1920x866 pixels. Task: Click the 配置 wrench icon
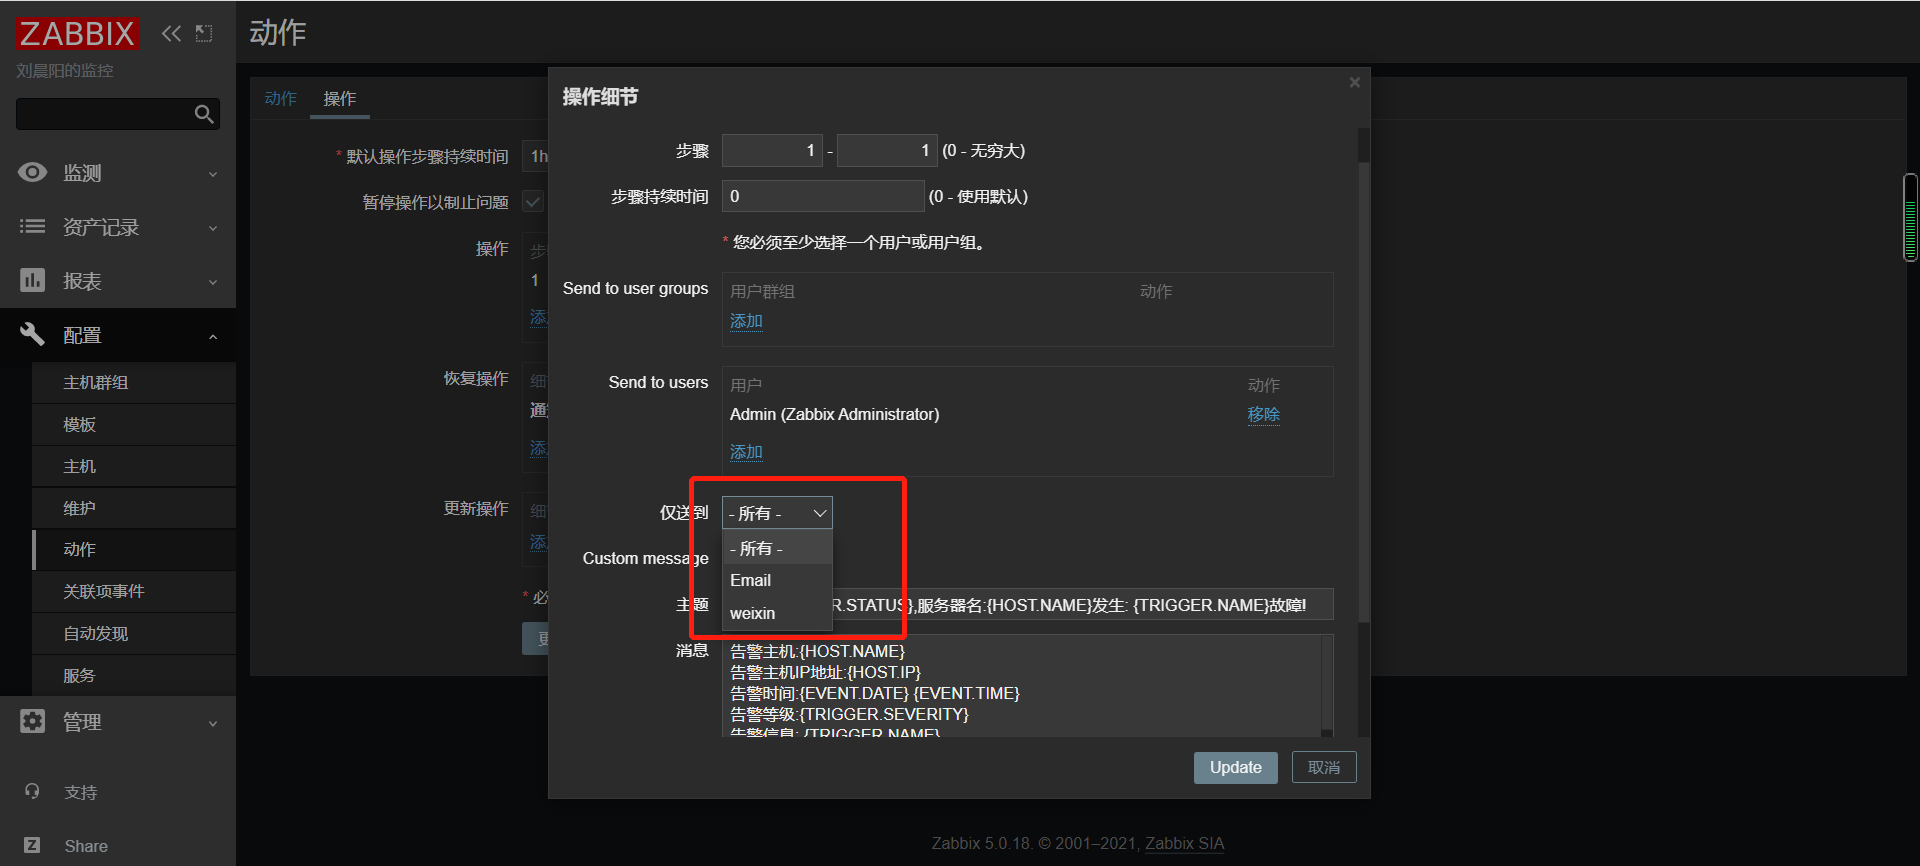[32, 334]
